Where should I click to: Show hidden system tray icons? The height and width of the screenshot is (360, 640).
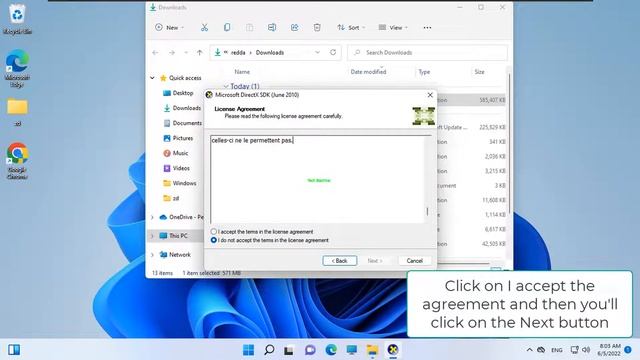[529, 350]
